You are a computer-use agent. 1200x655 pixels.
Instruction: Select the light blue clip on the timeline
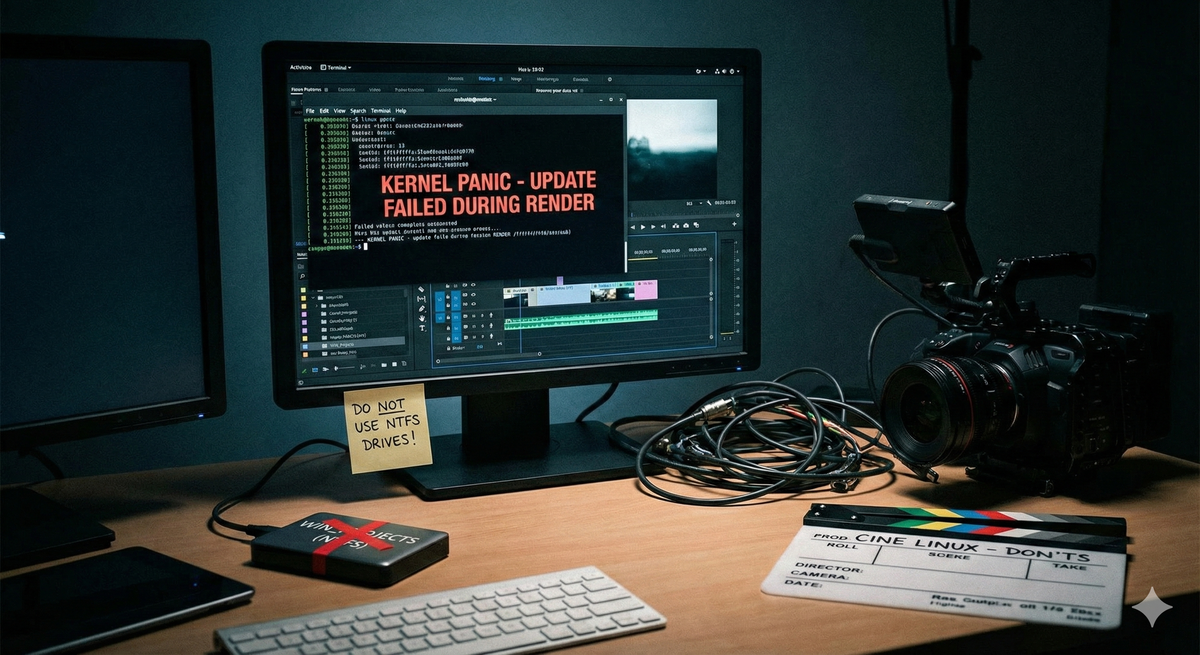tap(564, 295)
